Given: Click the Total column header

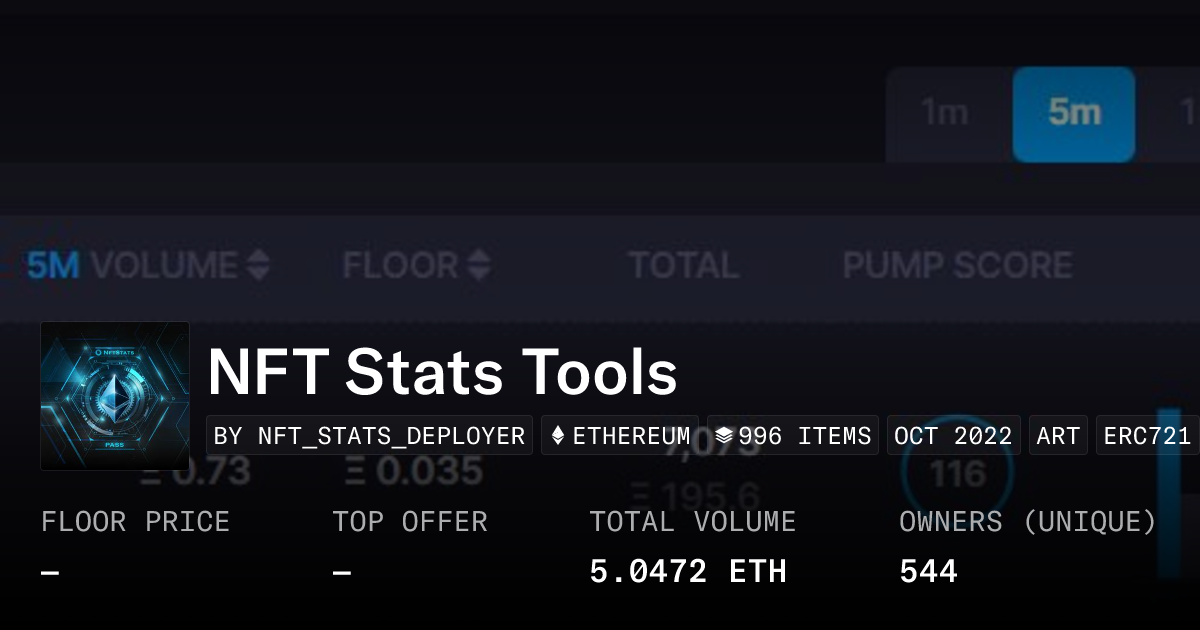Looking at the screenshot, I should pyautogui.click(x=683, y=266).
